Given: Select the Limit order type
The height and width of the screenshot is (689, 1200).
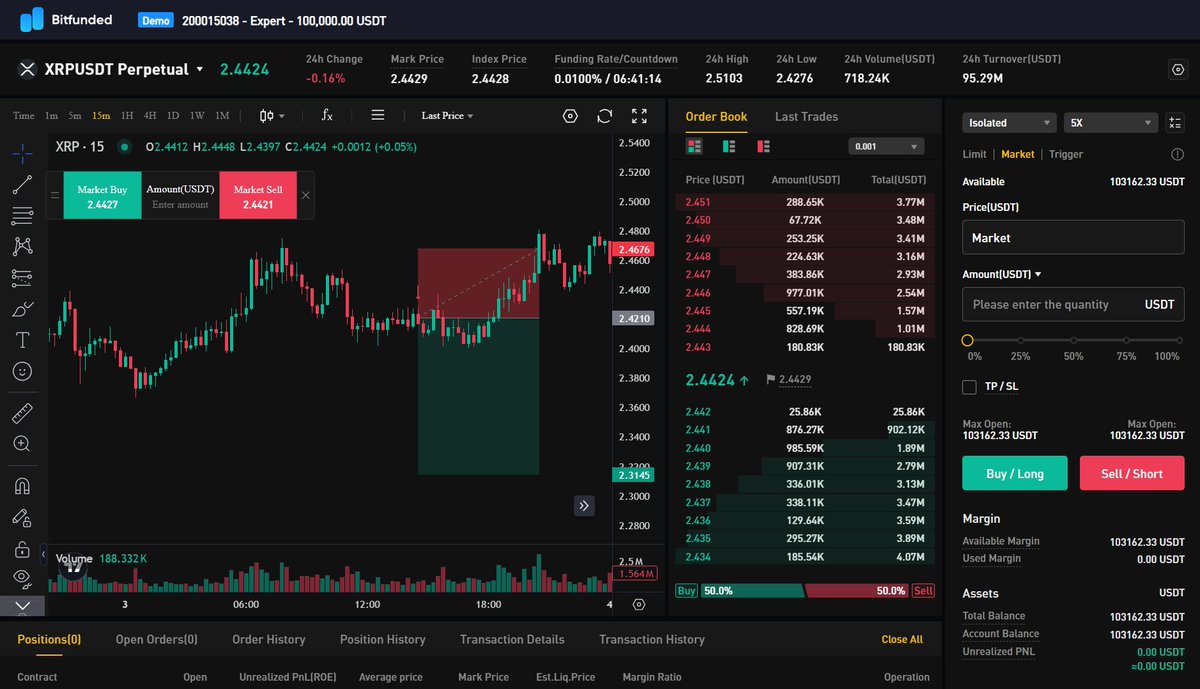Looking at the screenshot, I should [974, 154].
